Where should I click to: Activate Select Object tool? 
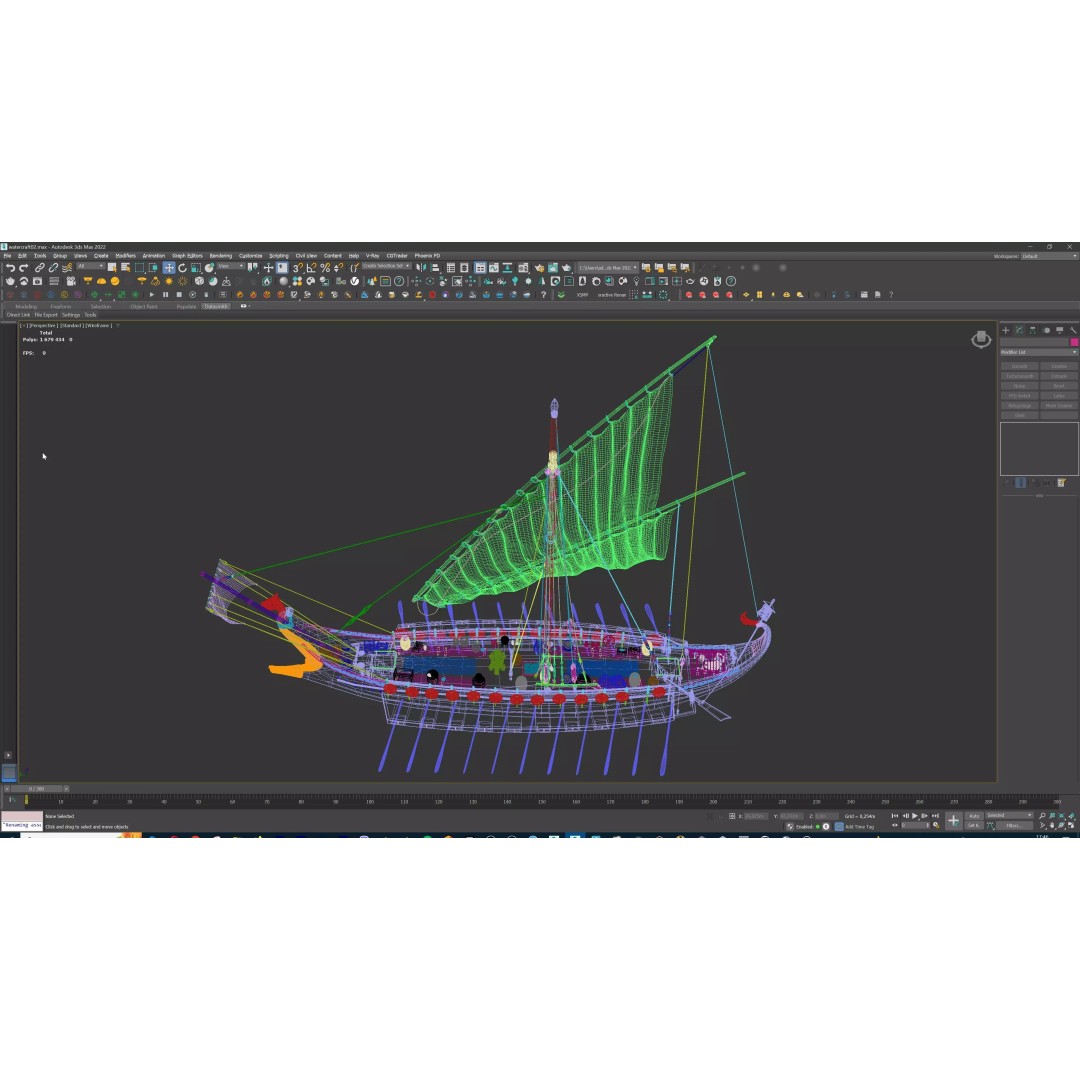(112, 268)
